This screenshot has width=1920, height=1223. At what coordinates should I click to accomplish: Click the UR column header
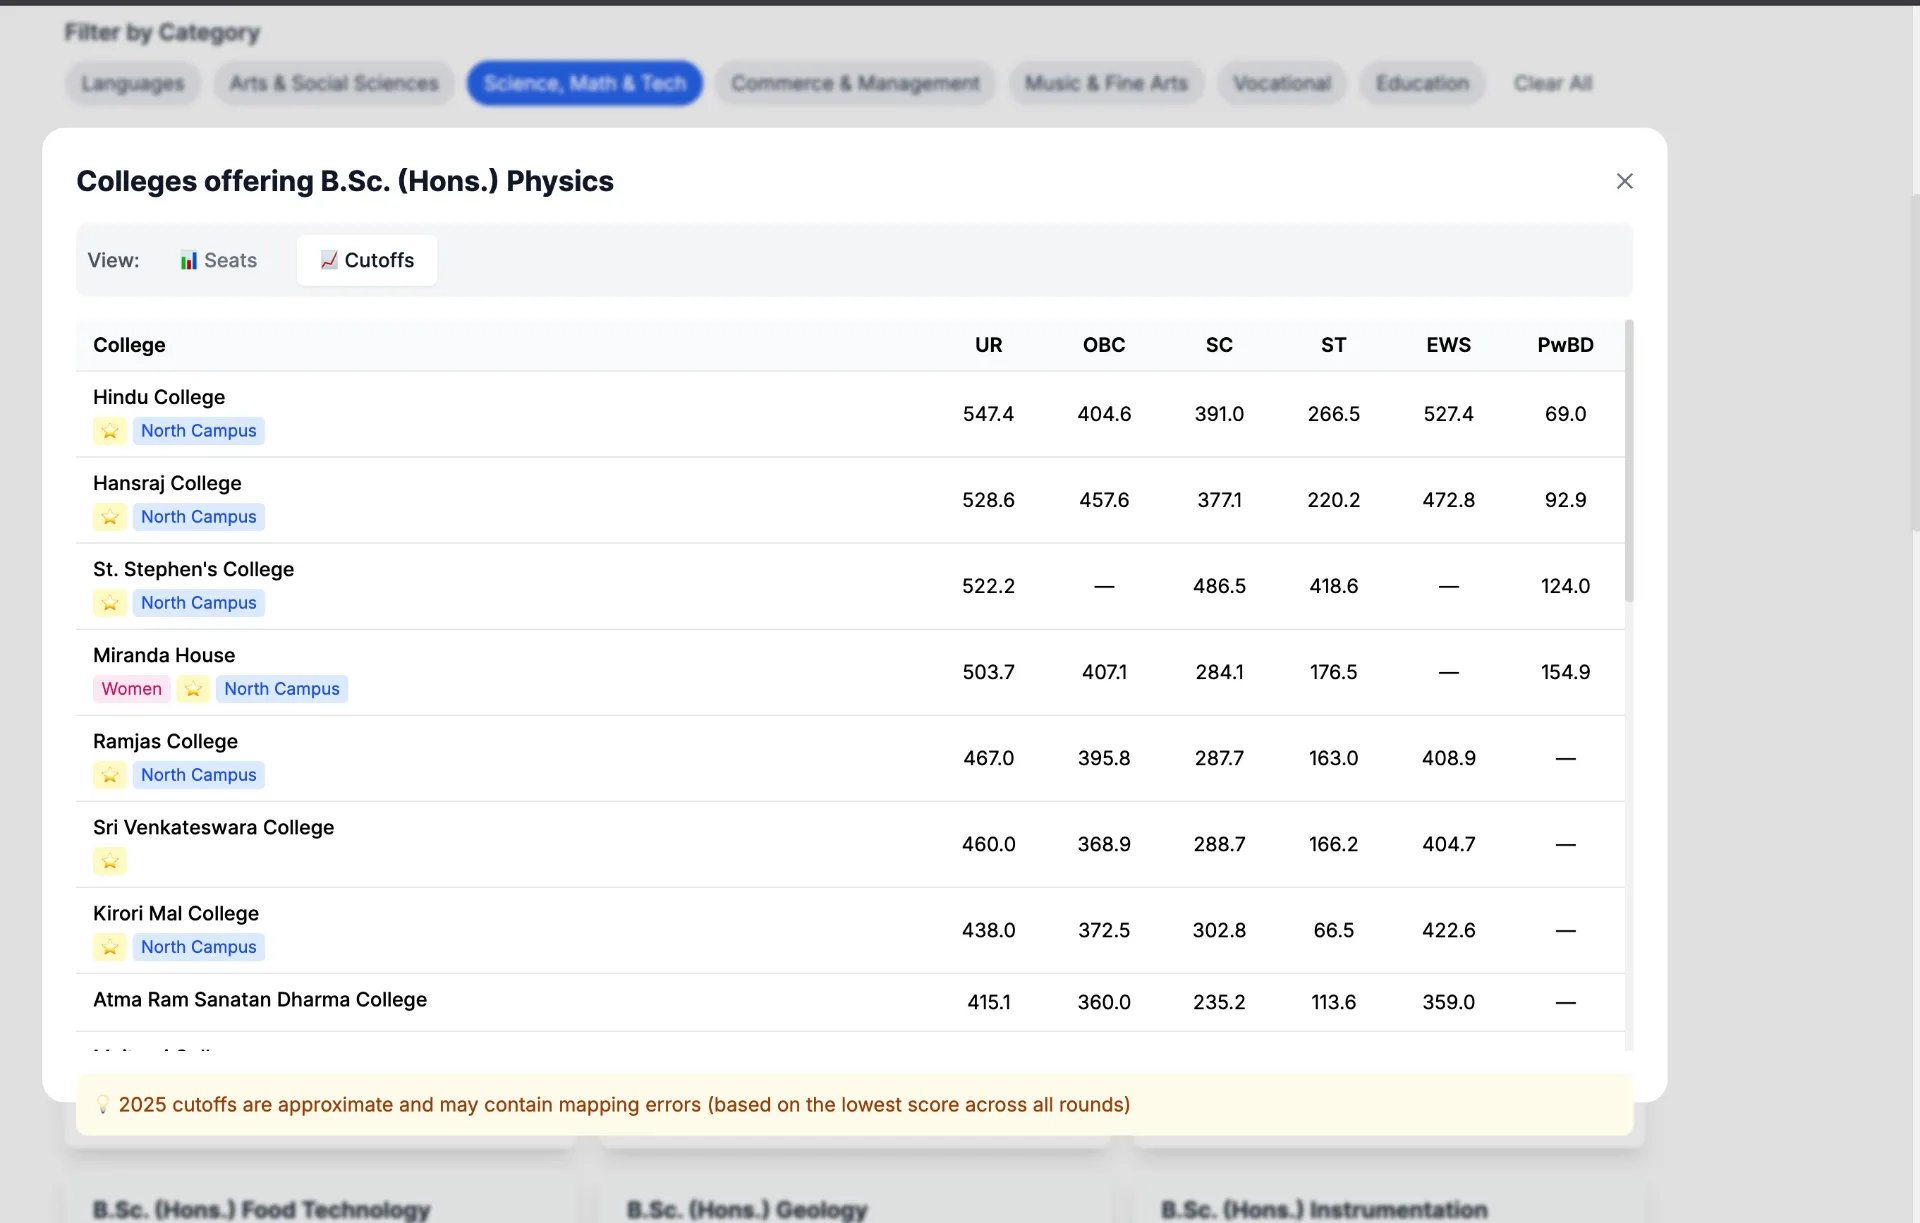coord(988,345)
